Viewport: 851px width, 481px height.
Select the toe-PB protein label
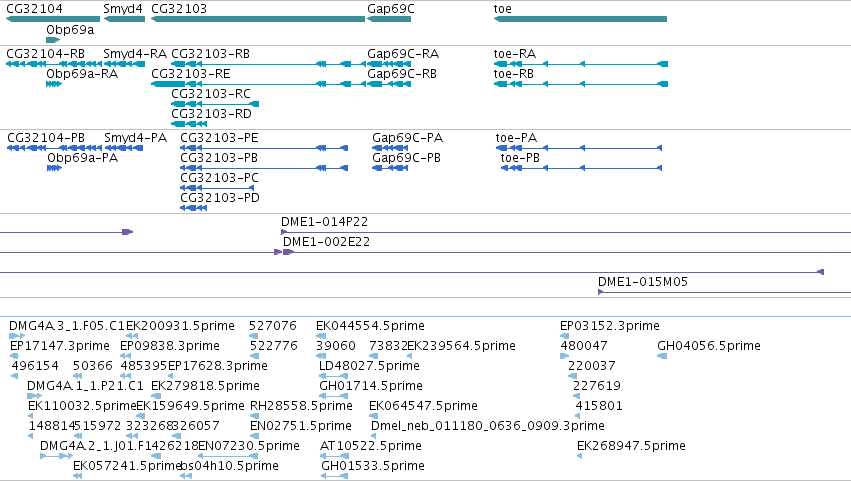(x=520, y=158)
